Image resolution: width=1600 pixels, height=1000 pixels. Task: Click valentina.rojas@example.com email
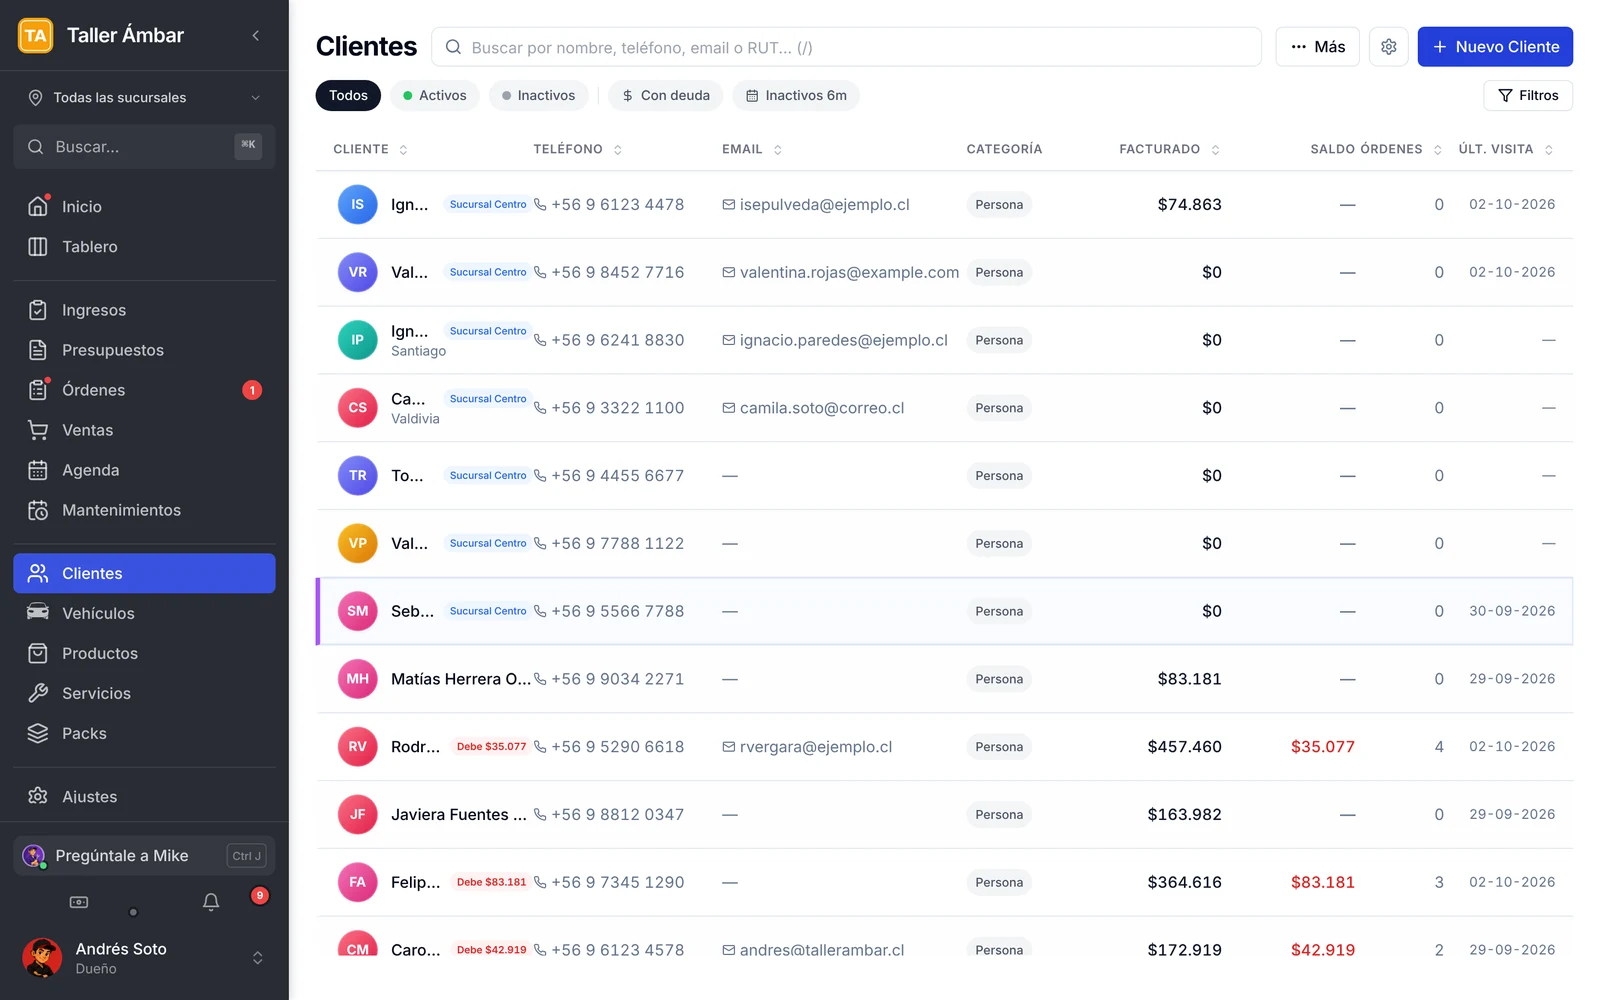849,272
